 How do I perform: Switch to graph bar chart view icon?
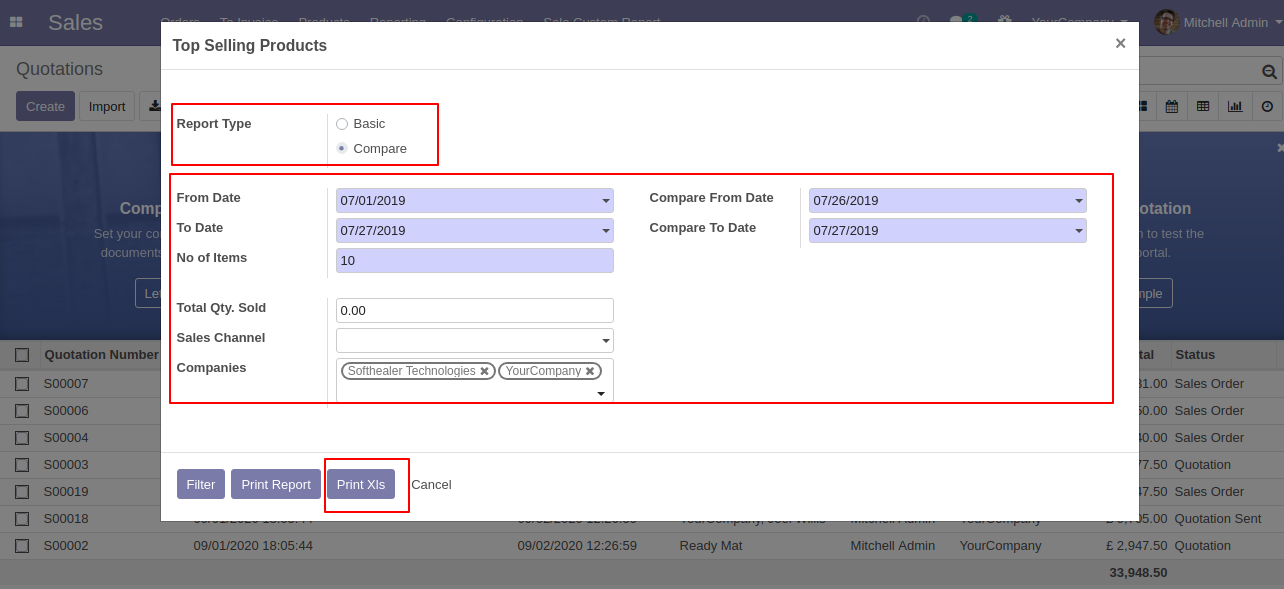[x=1235, y=106]
